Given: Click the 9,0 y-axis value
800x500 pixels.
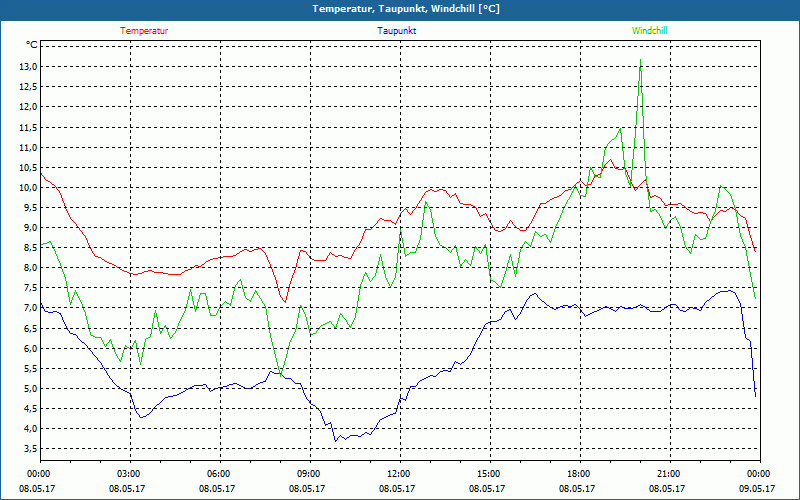Looking at the screenshot, I should point(30,228).
